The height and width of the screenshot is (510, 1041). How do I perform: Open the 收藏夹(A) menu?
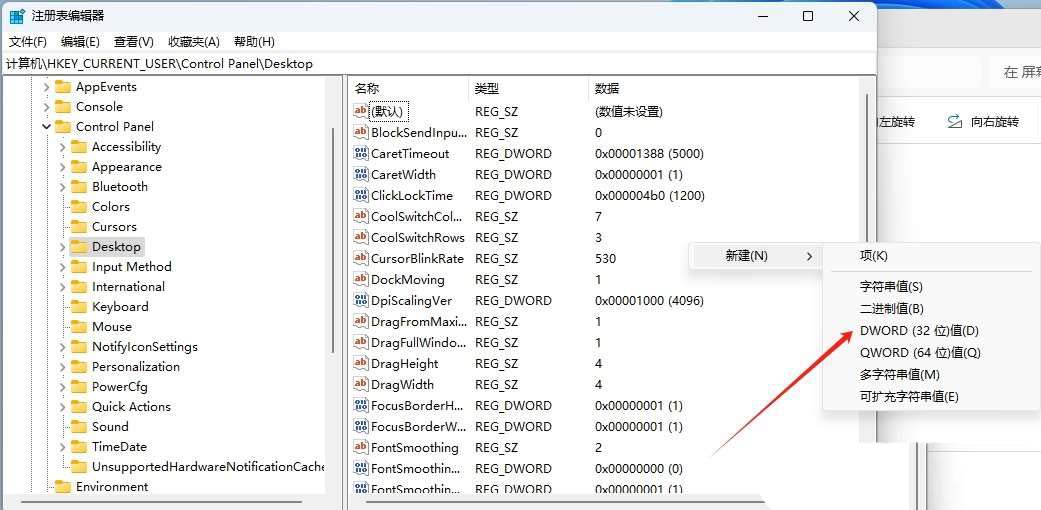193,42
